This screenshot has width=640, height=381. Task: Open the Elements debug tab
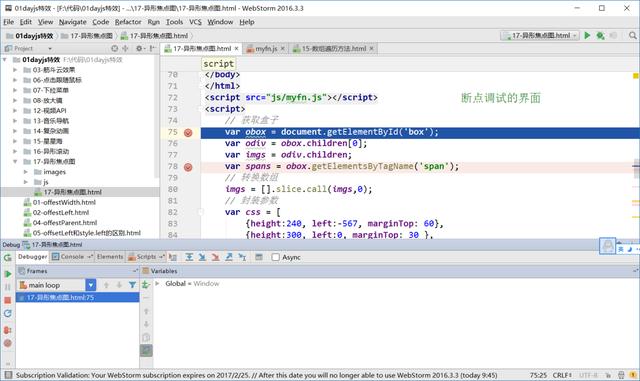[x=110, y=256]
